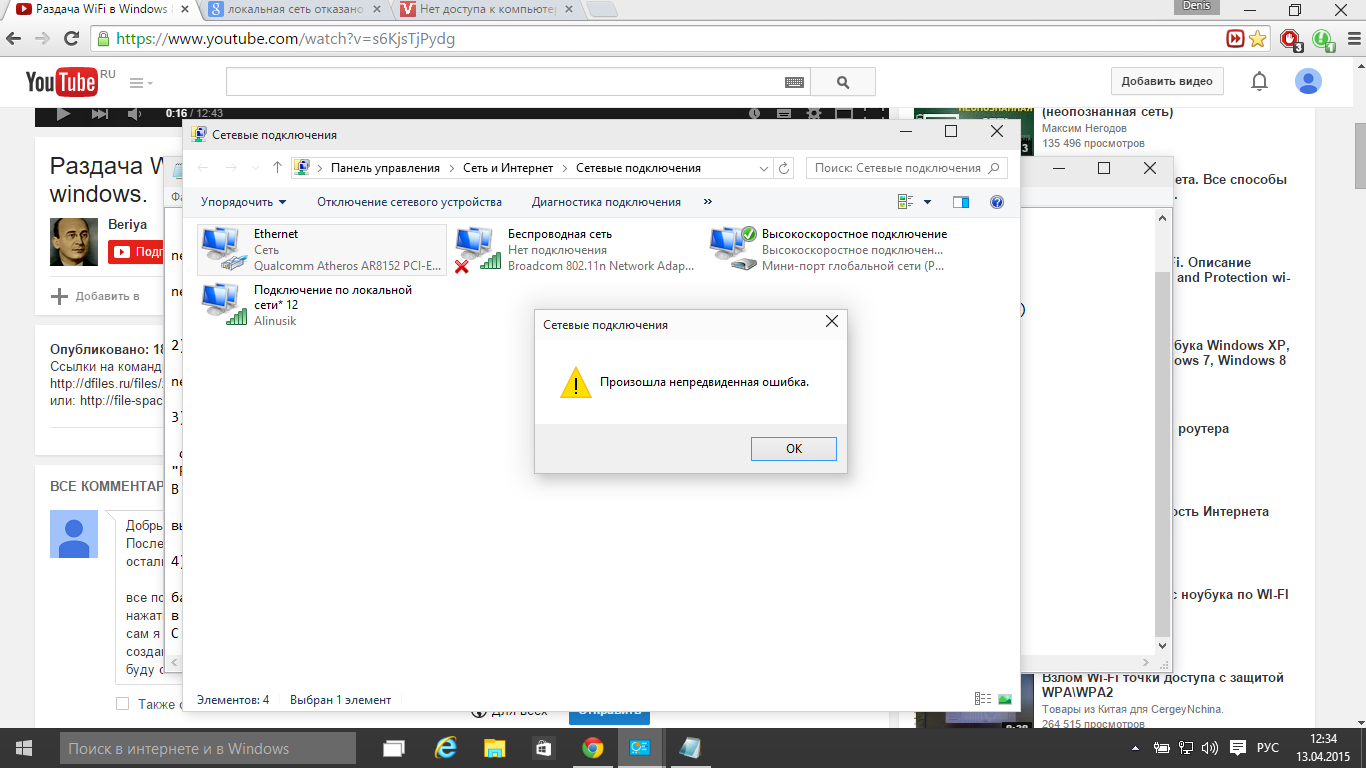Select the Беспроводная сеть wireless adapter

[x=575, y=250]
